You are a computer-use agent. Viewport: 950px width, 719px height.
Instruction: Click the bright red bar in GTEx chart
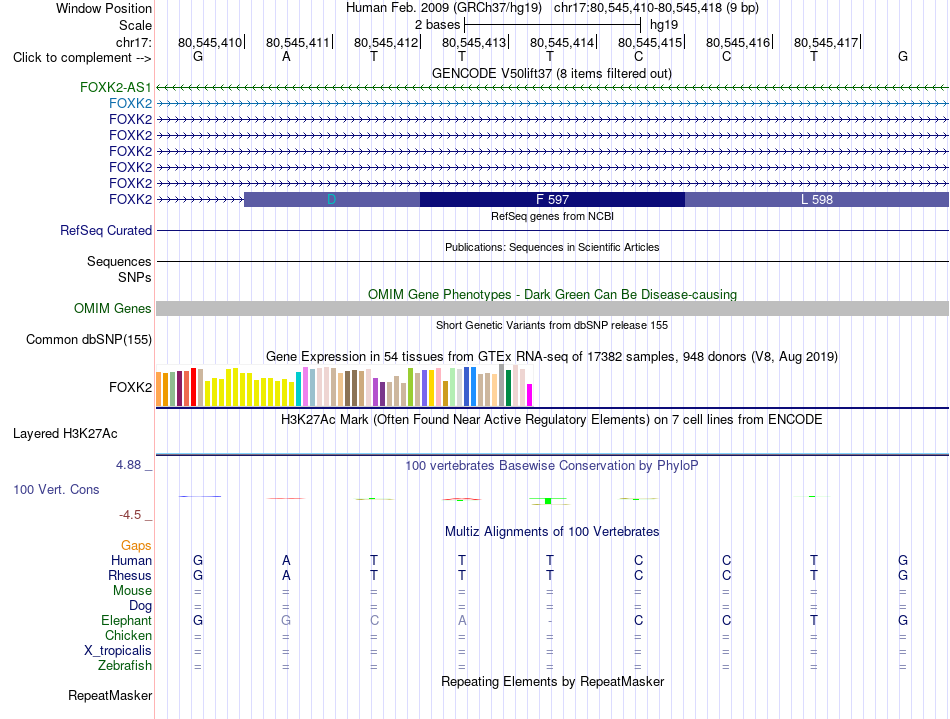[x=194, y=387]
